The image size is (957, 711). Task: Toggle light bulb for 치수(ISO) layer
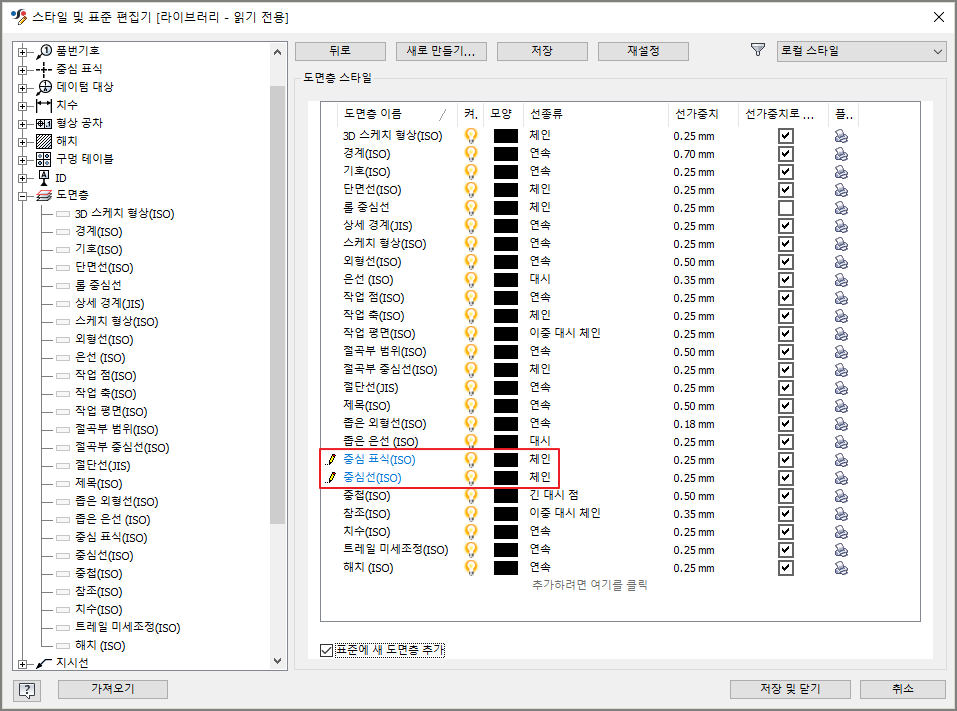click(x=471, y=532)
